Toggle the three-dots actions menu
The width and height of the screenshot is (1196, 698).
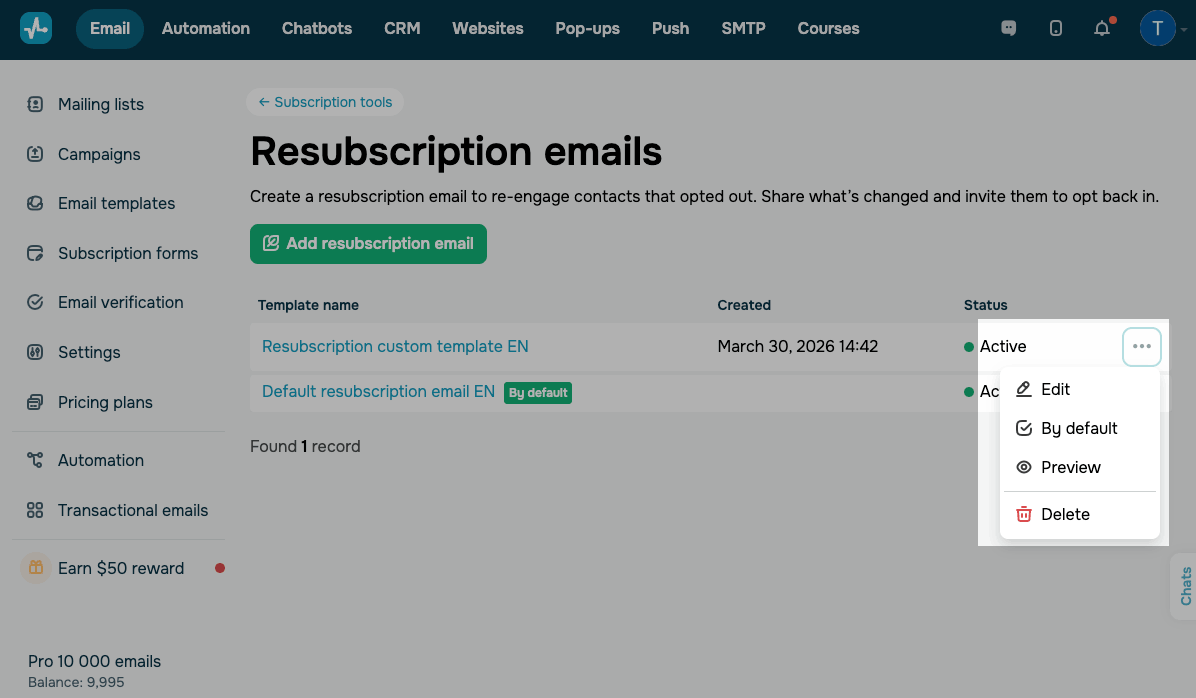1142,347
